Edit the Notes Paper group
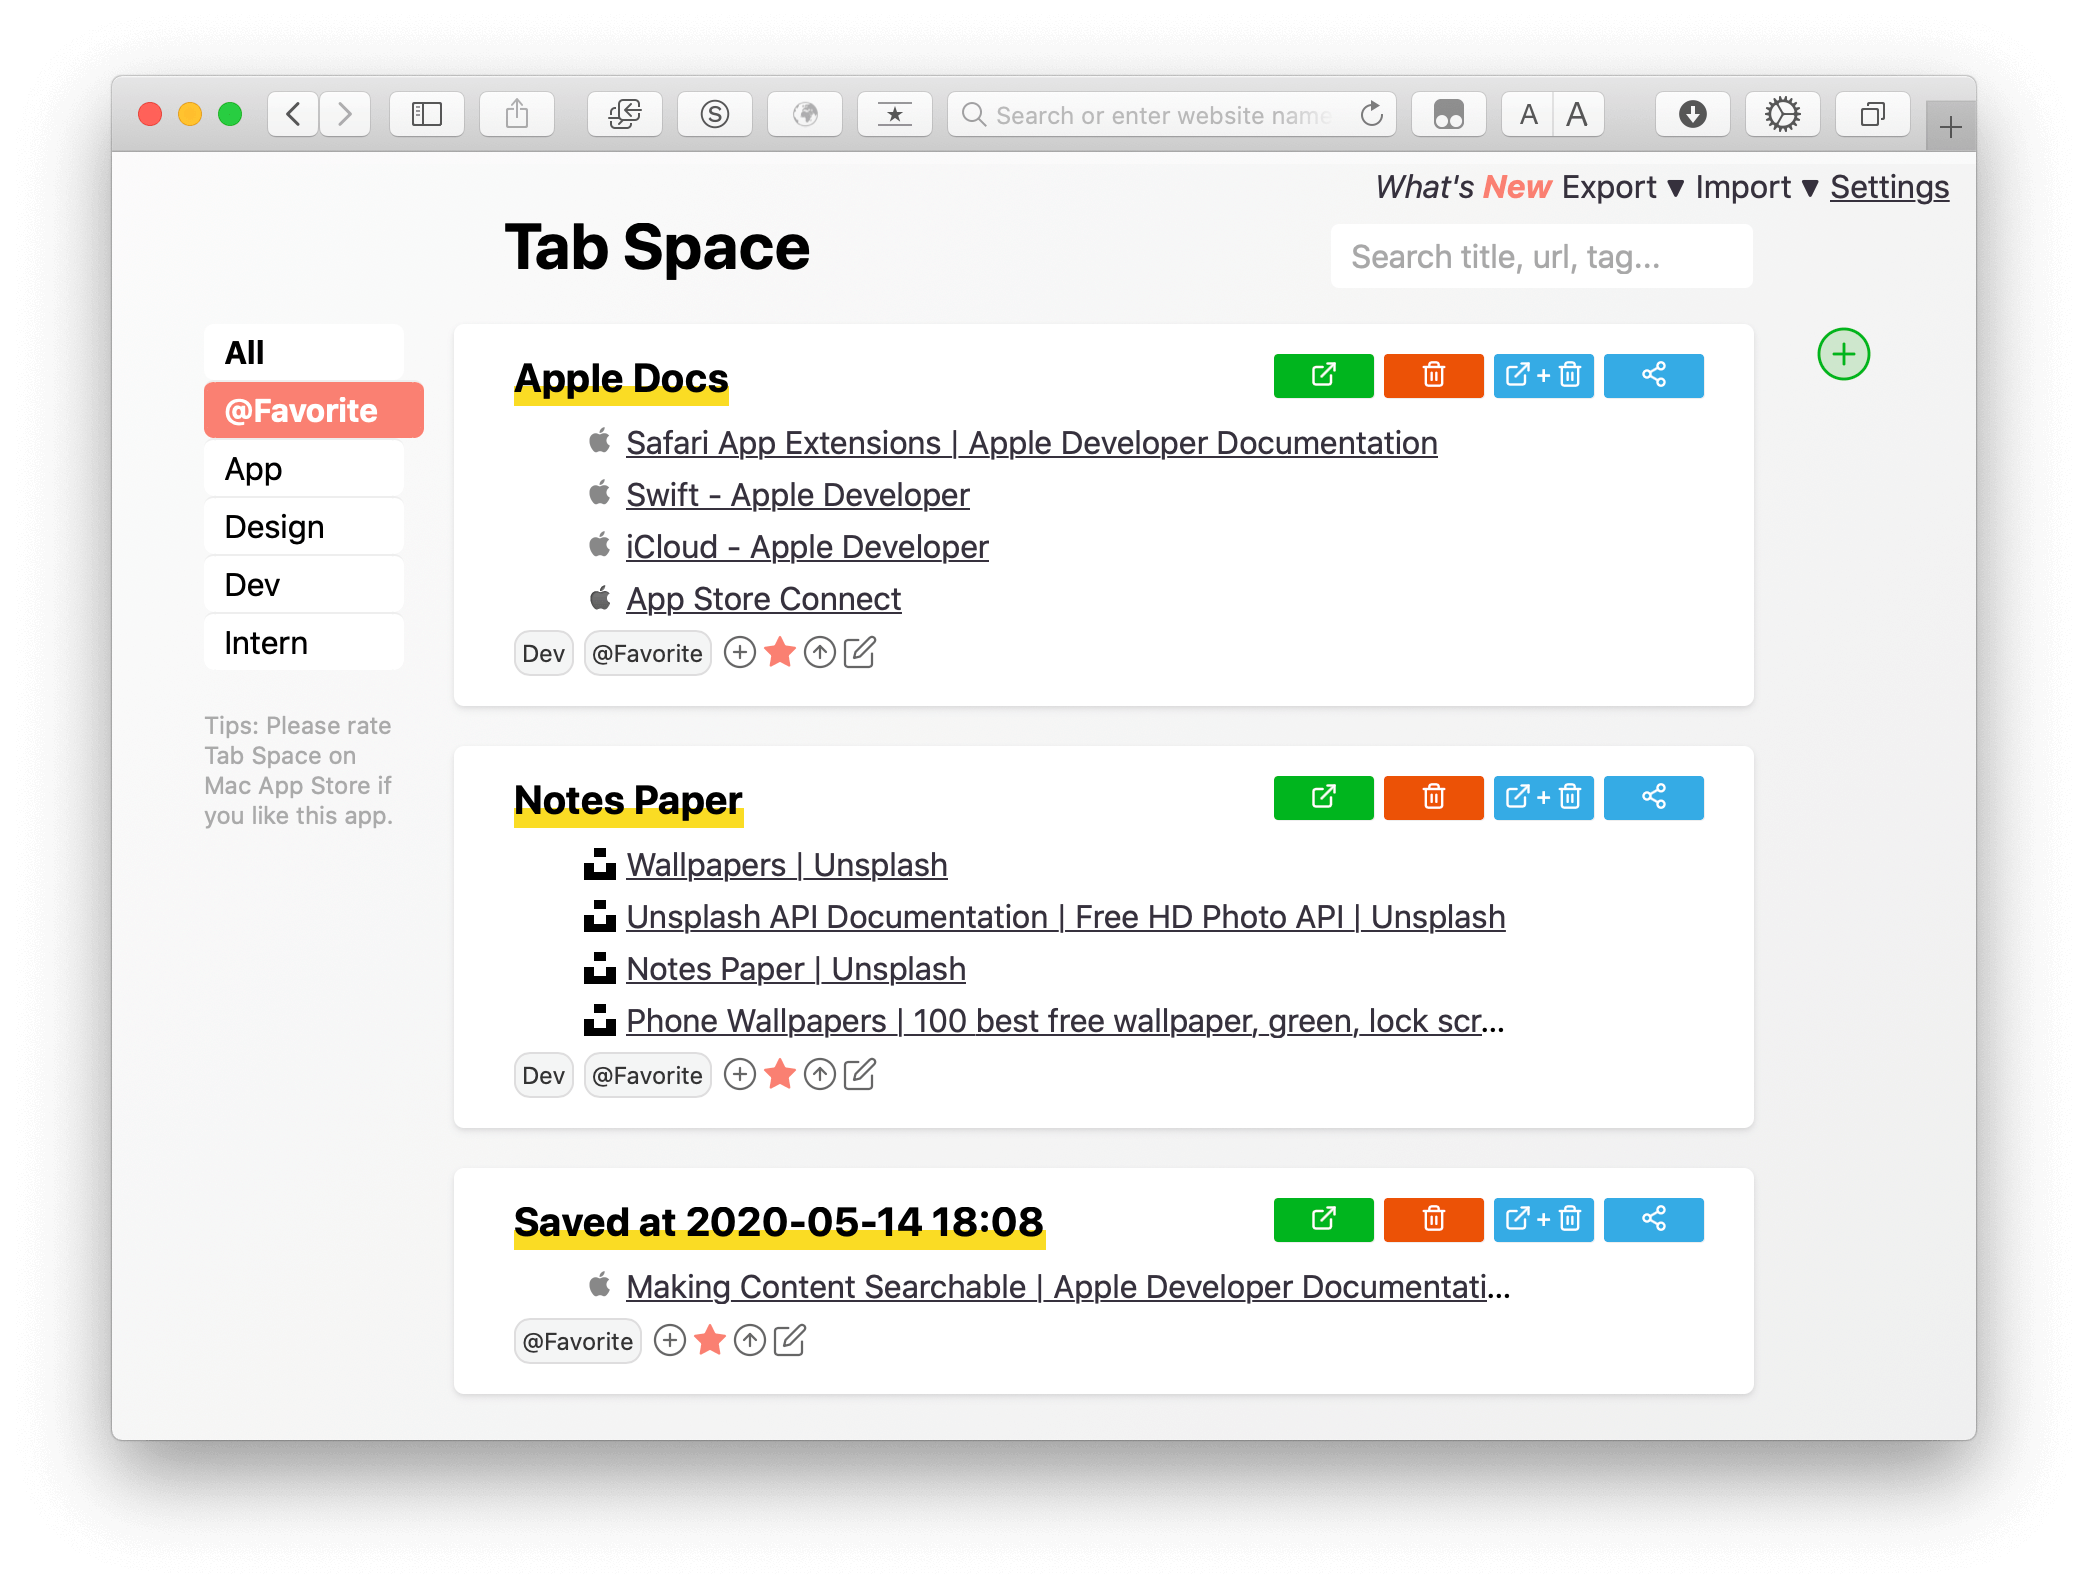The height and width of the screenshot is (1588, 2088). pyautogui.click(x=859, y=1075)
